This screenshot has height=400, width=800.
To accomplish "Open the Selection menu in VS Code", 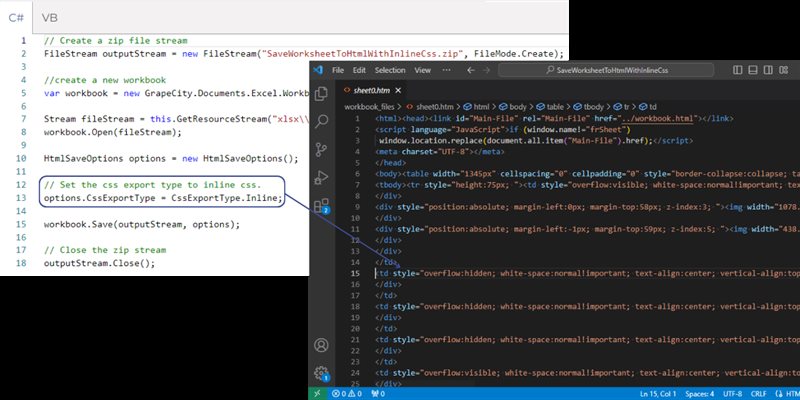I will tap(390, 70).
